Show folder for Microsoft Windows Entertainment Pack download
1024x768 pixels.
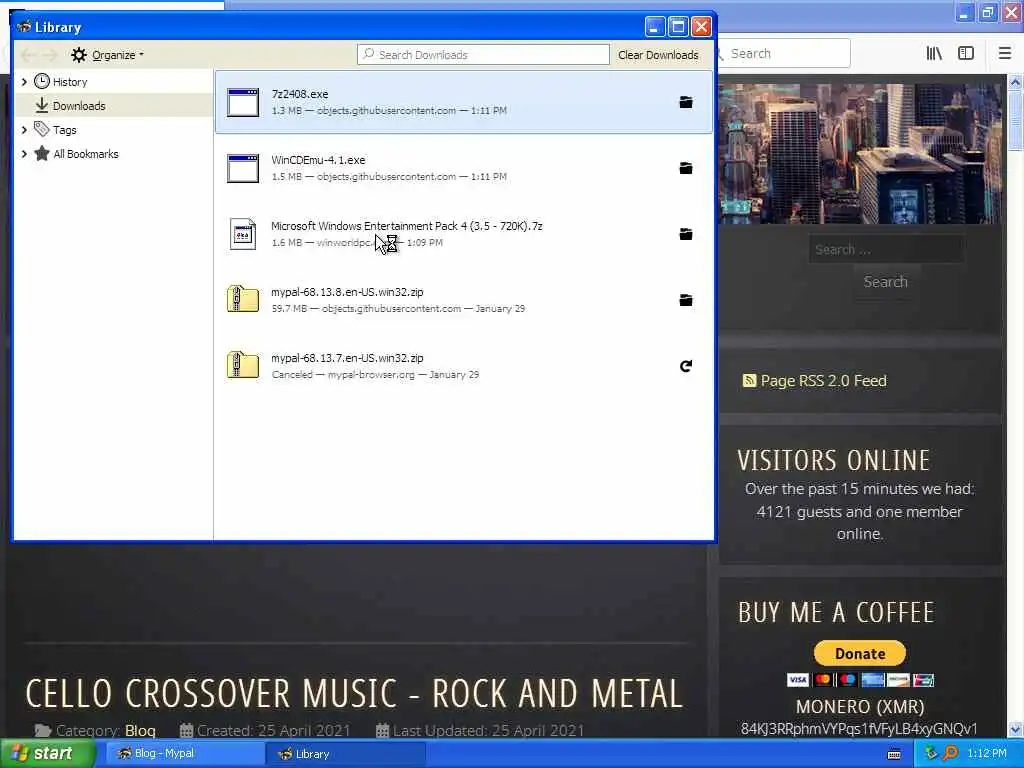[x=686, y=234]
